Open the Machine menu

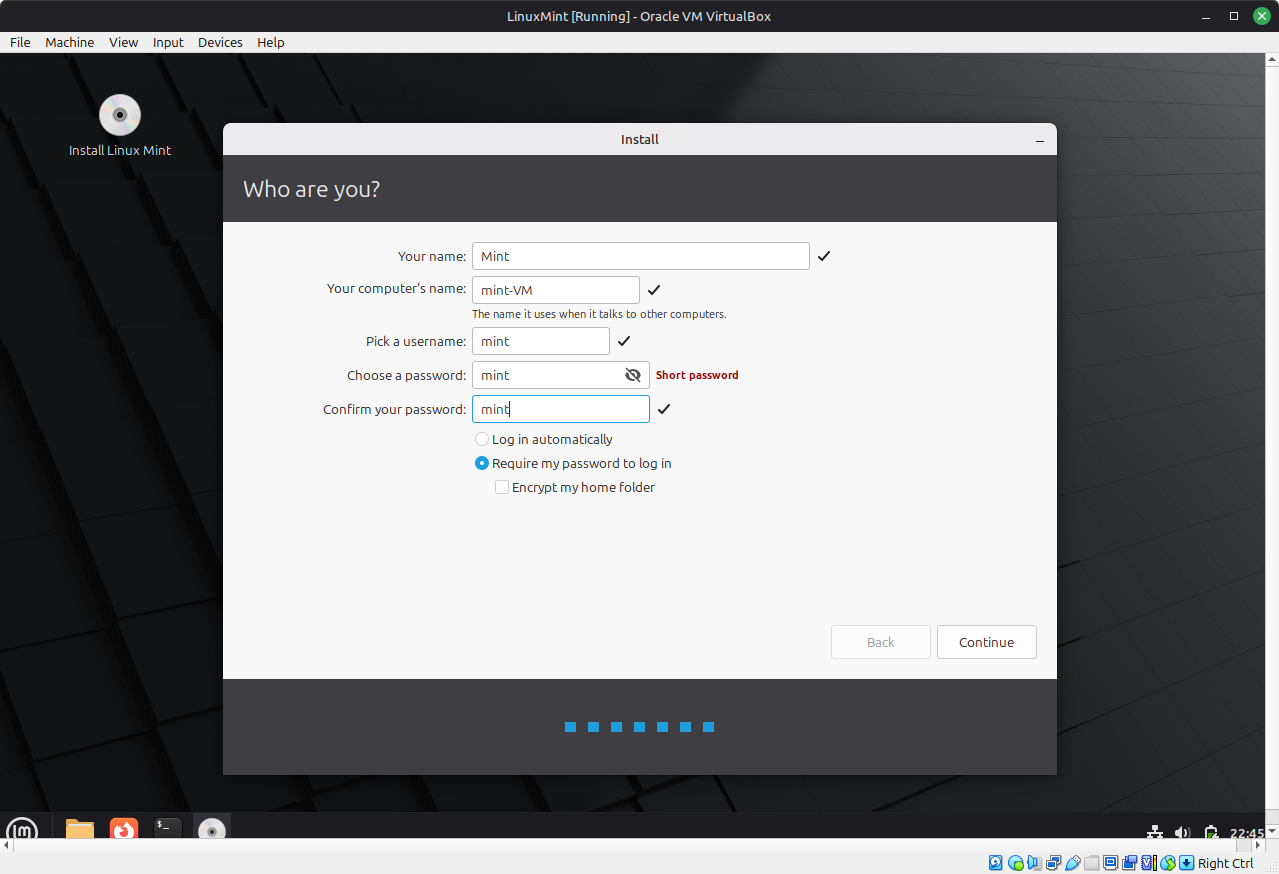(x=70, y=42)
